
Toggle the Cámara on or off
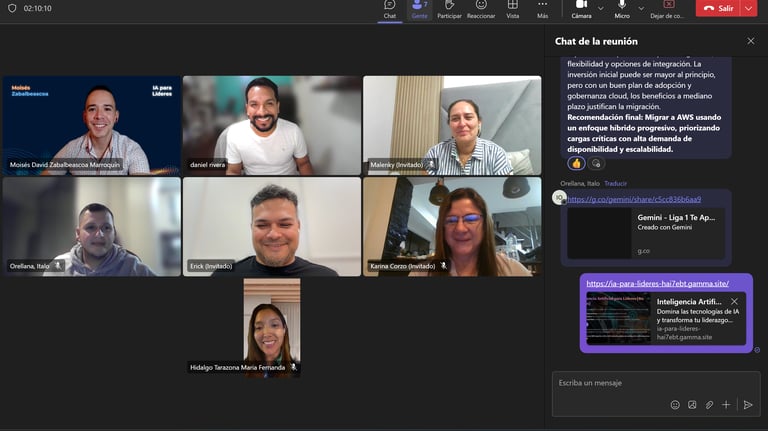581,10
